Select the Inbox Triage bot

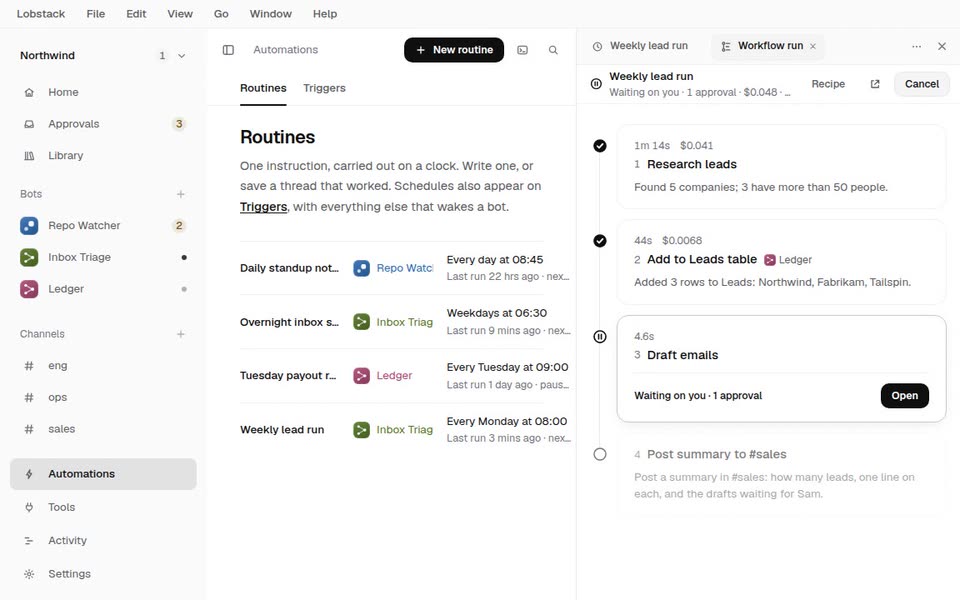tap(103, 257)
